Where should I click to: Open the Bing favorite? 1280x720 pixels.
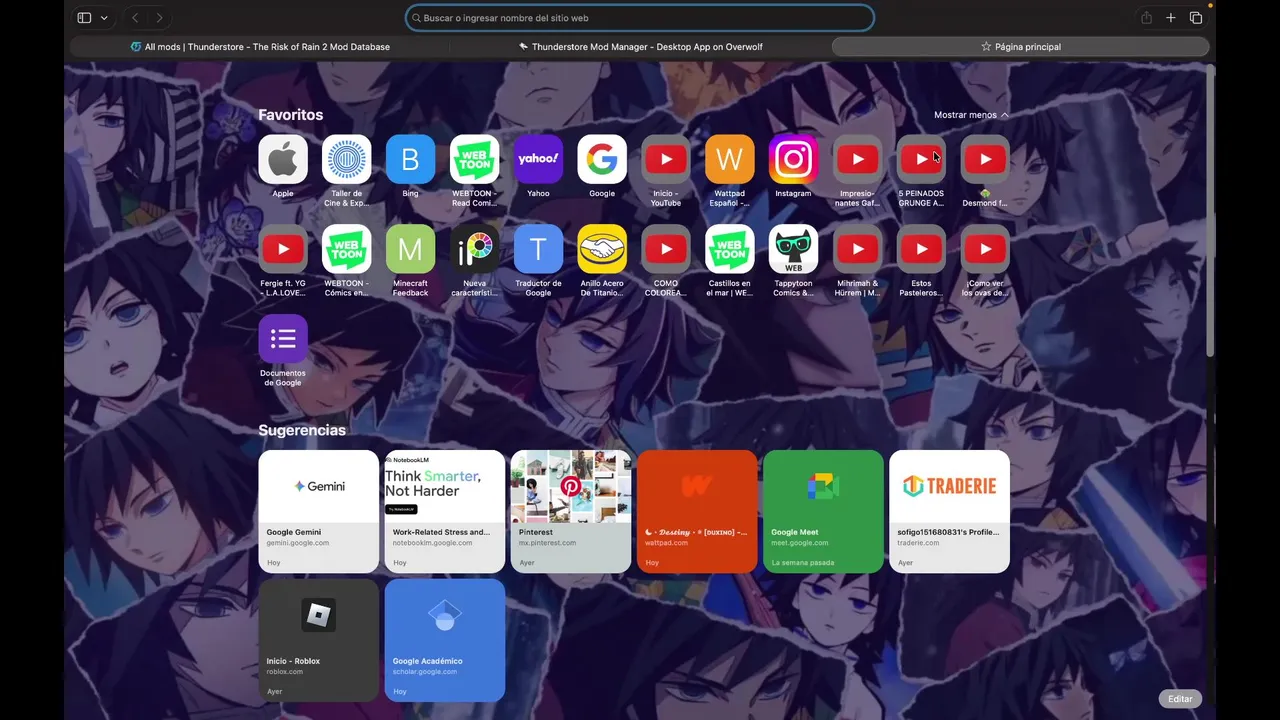click(410, 159)
